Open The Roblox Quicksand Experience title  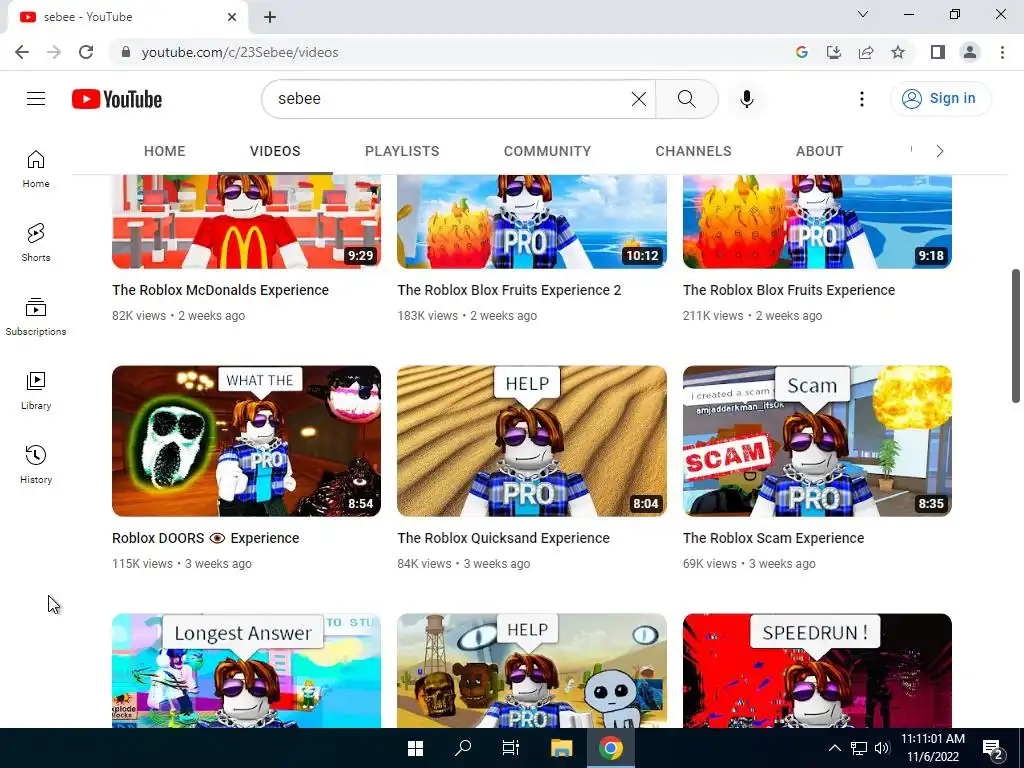coord(504,538)
